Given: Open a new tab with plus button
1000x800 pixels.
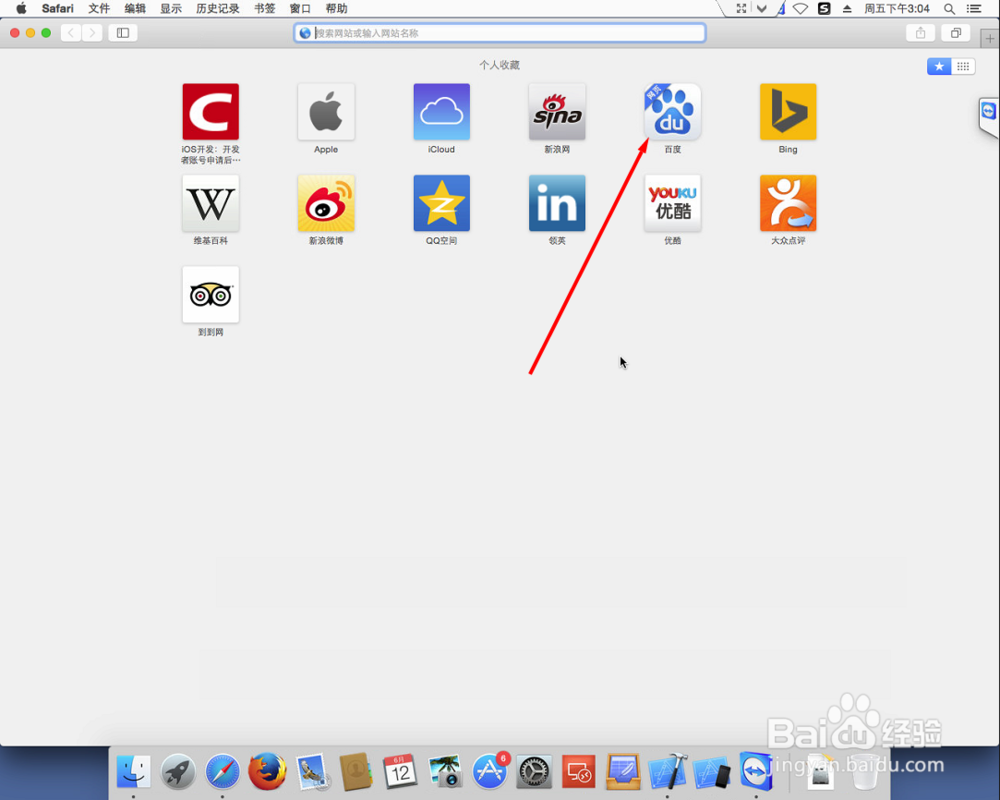Looking at the screenshot, I should click(x=990, y=38).
